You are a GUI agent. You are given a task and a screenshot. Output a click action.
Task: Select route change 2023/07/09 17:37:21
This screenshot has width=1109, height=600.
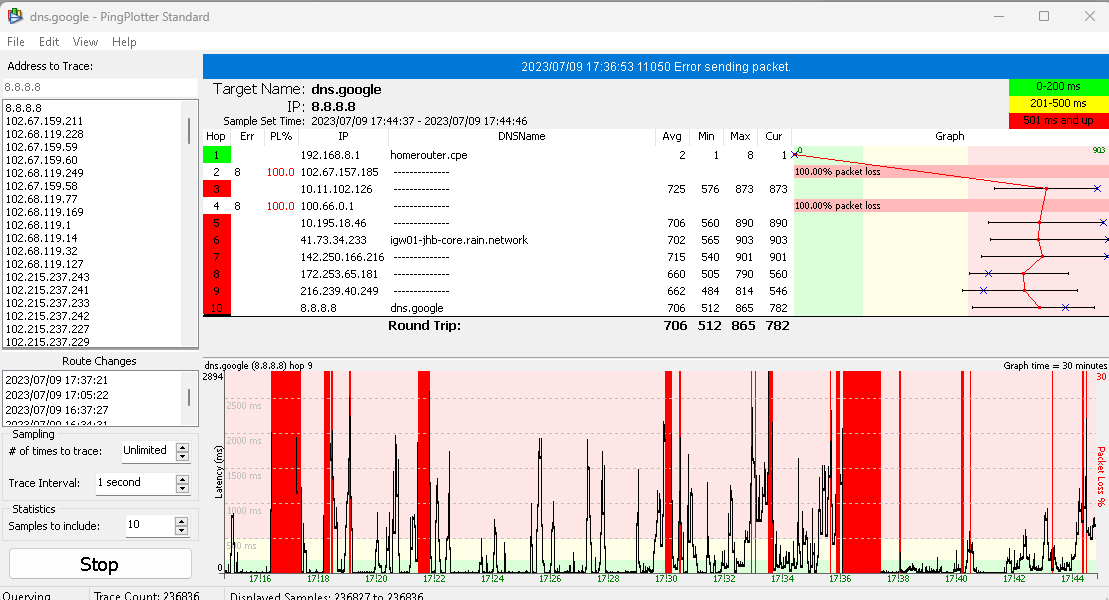(x=57, y=380)
